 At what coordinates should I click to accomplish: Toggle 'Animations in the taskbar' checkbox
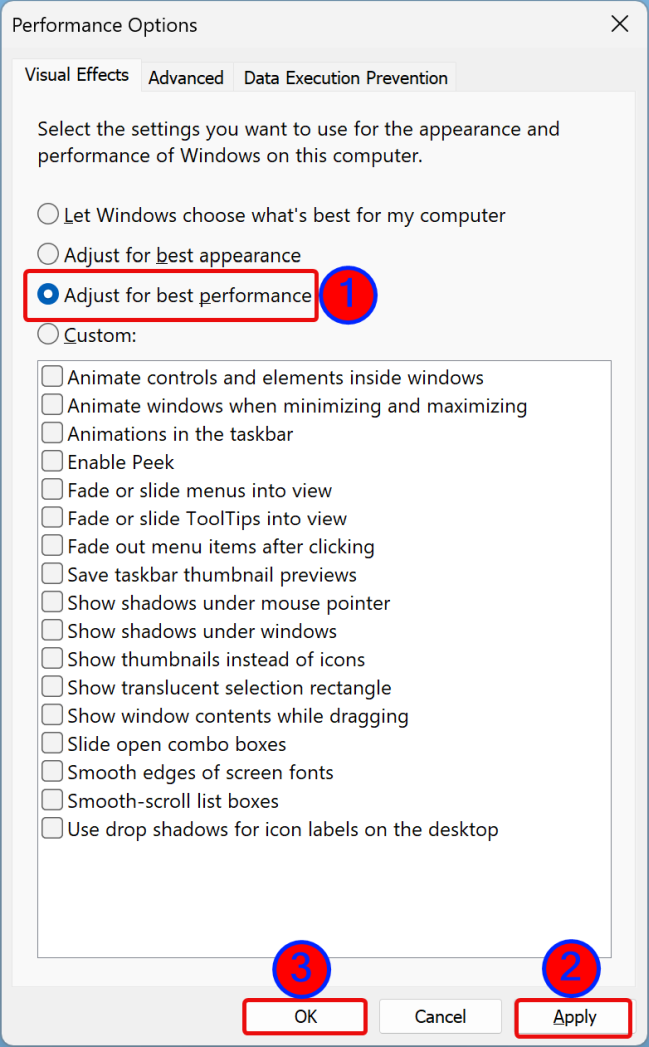point(52,434)
